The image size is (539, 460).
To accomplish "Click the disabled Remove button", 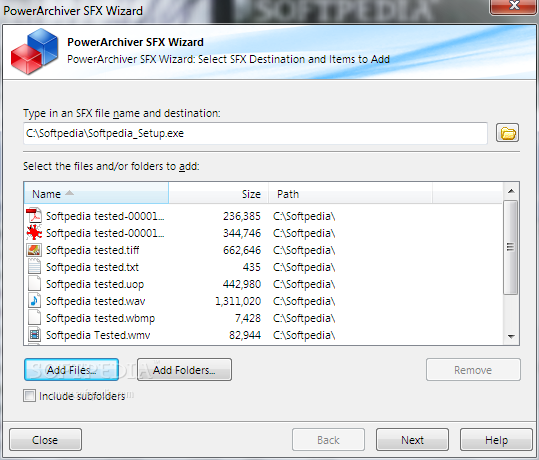I will [x=473, y=370].
